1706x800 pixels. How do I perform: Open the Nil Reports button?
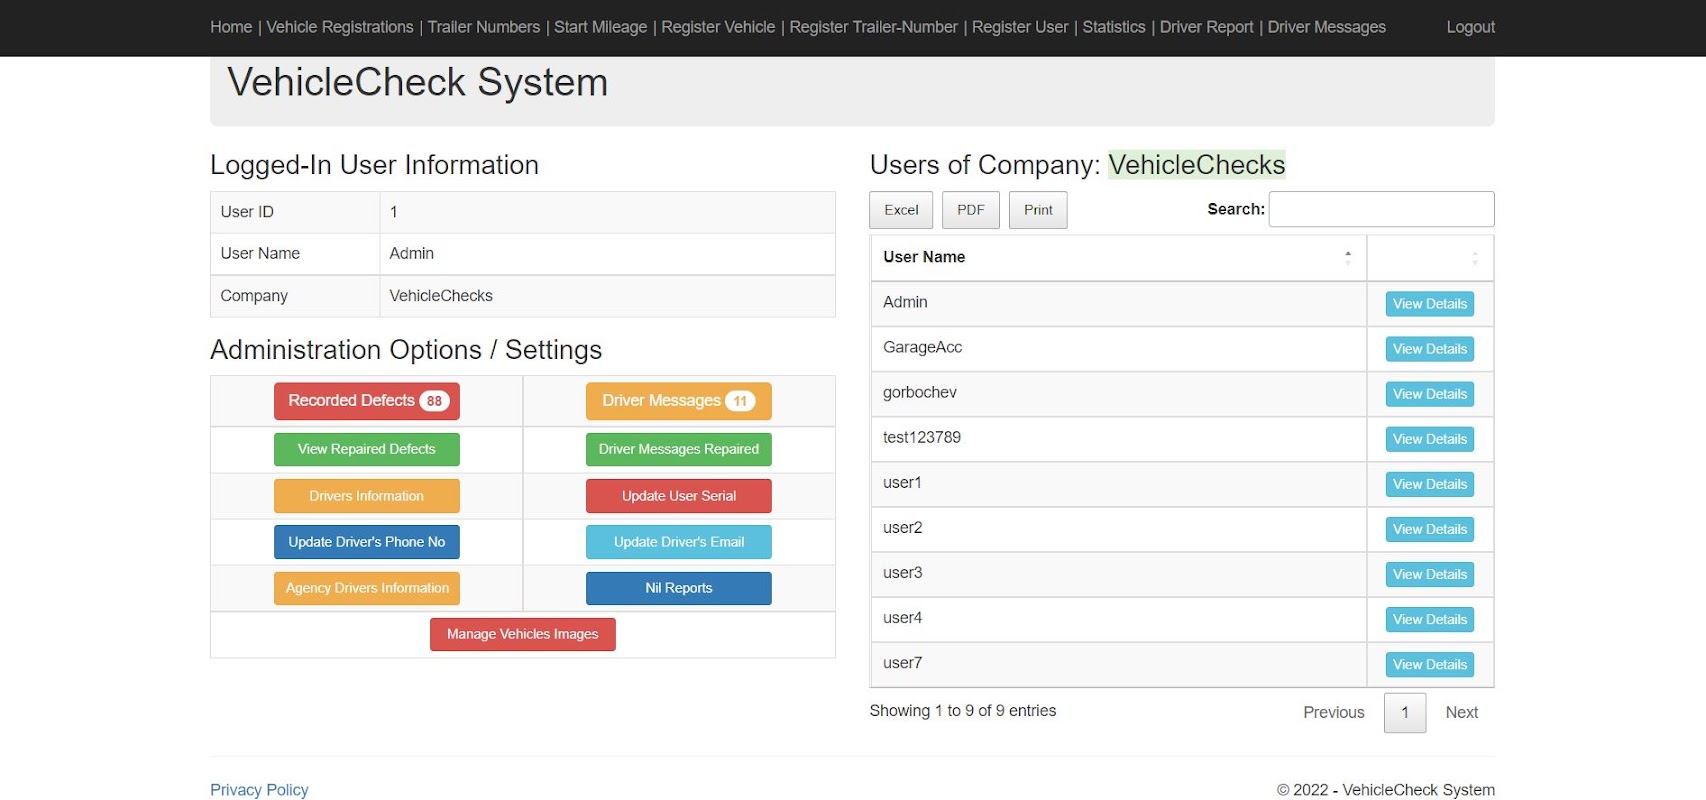pyautogui.click(x=679, y=588)
